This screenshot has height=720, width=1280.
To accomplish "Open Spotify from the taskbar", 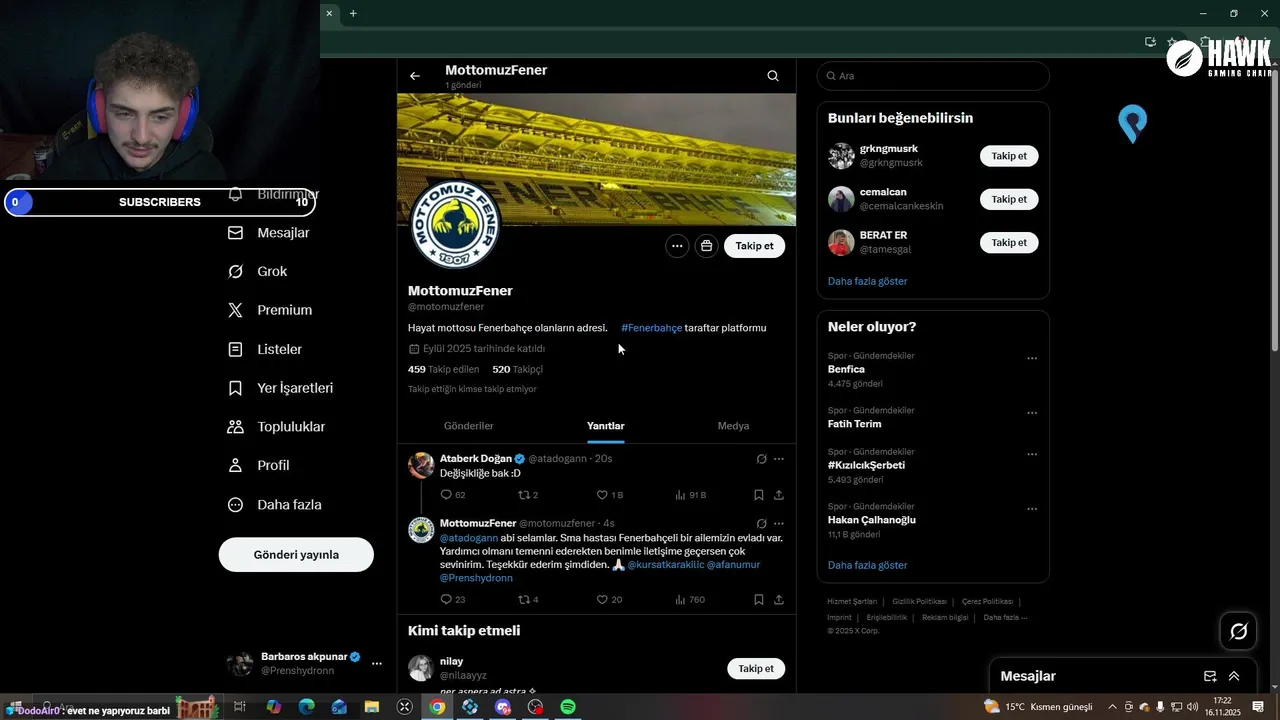I will [568, 707].
